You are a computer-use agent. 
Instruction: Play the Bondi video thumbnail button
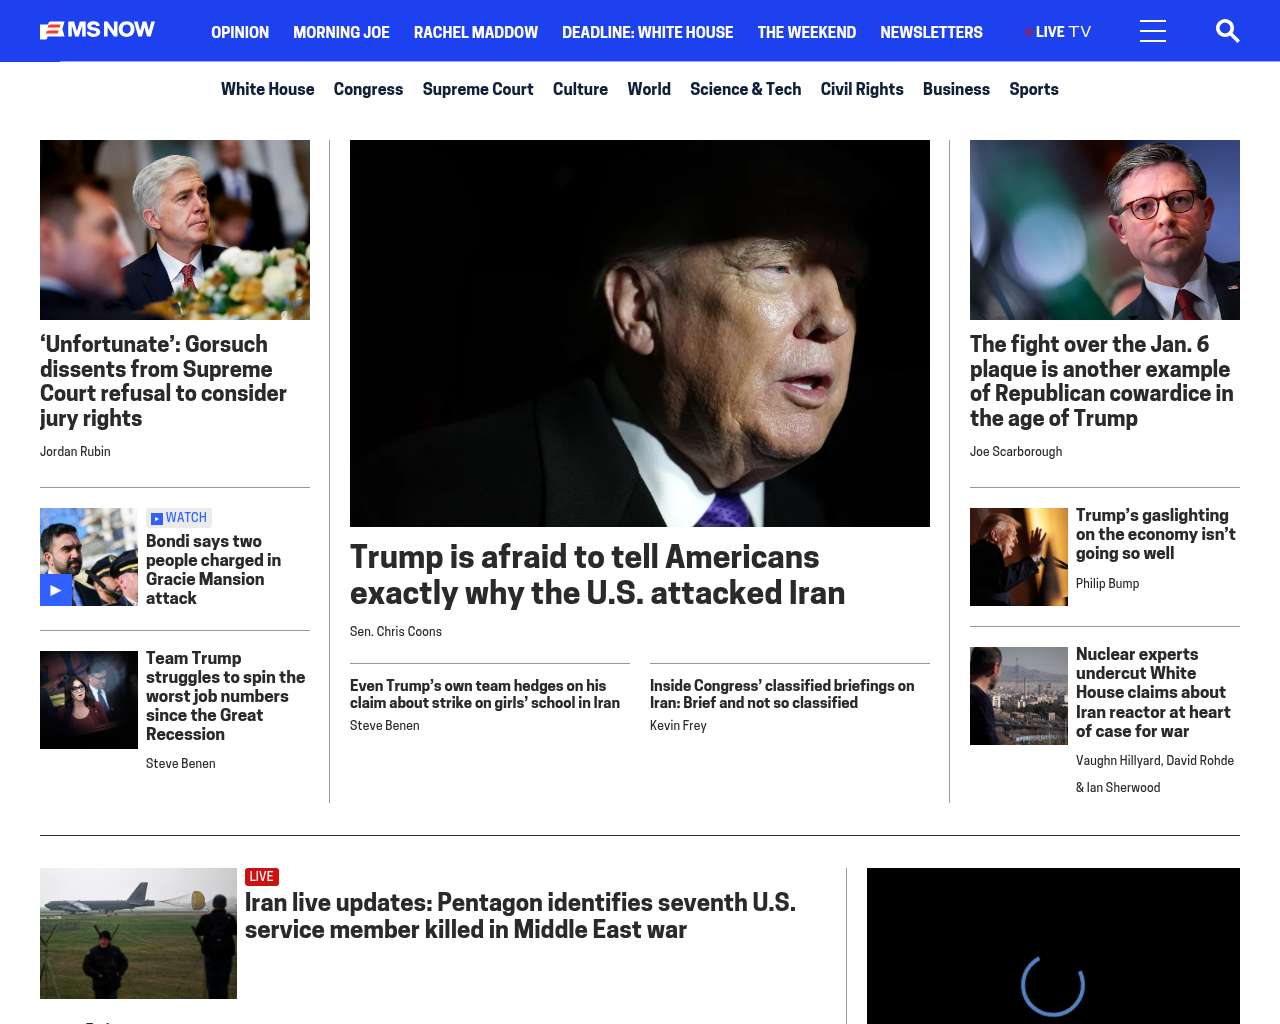click(56, 590)
